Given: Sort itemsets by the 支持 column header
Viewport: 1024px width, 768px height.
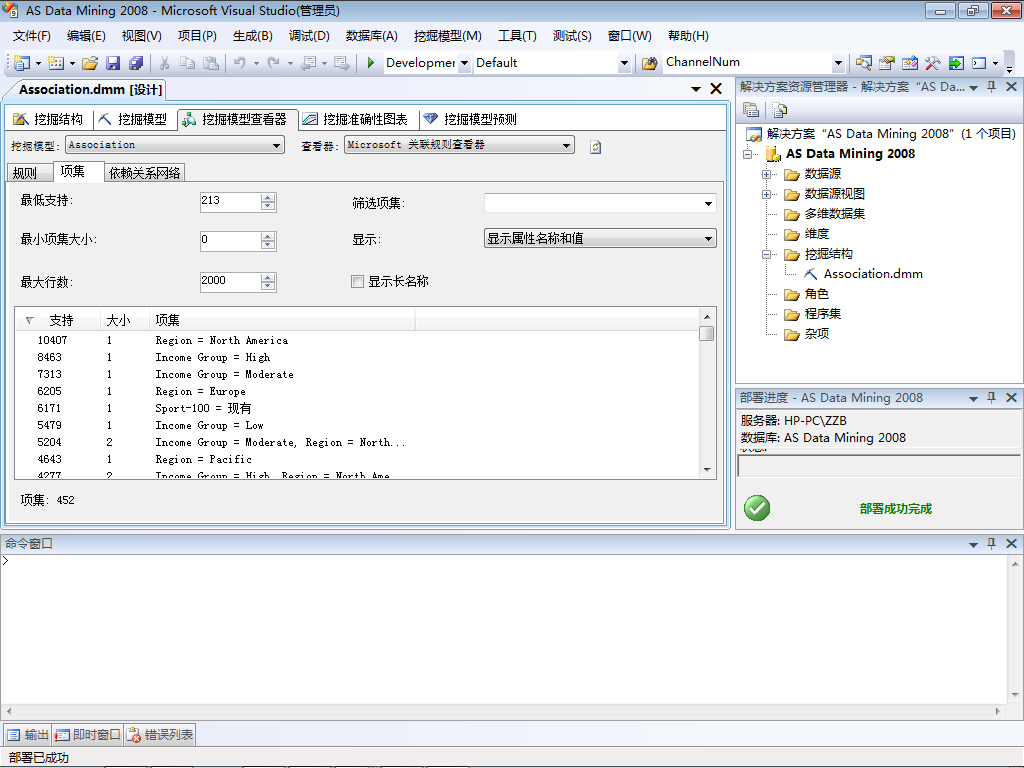Looking at the screenshot, I should [57, 320].
